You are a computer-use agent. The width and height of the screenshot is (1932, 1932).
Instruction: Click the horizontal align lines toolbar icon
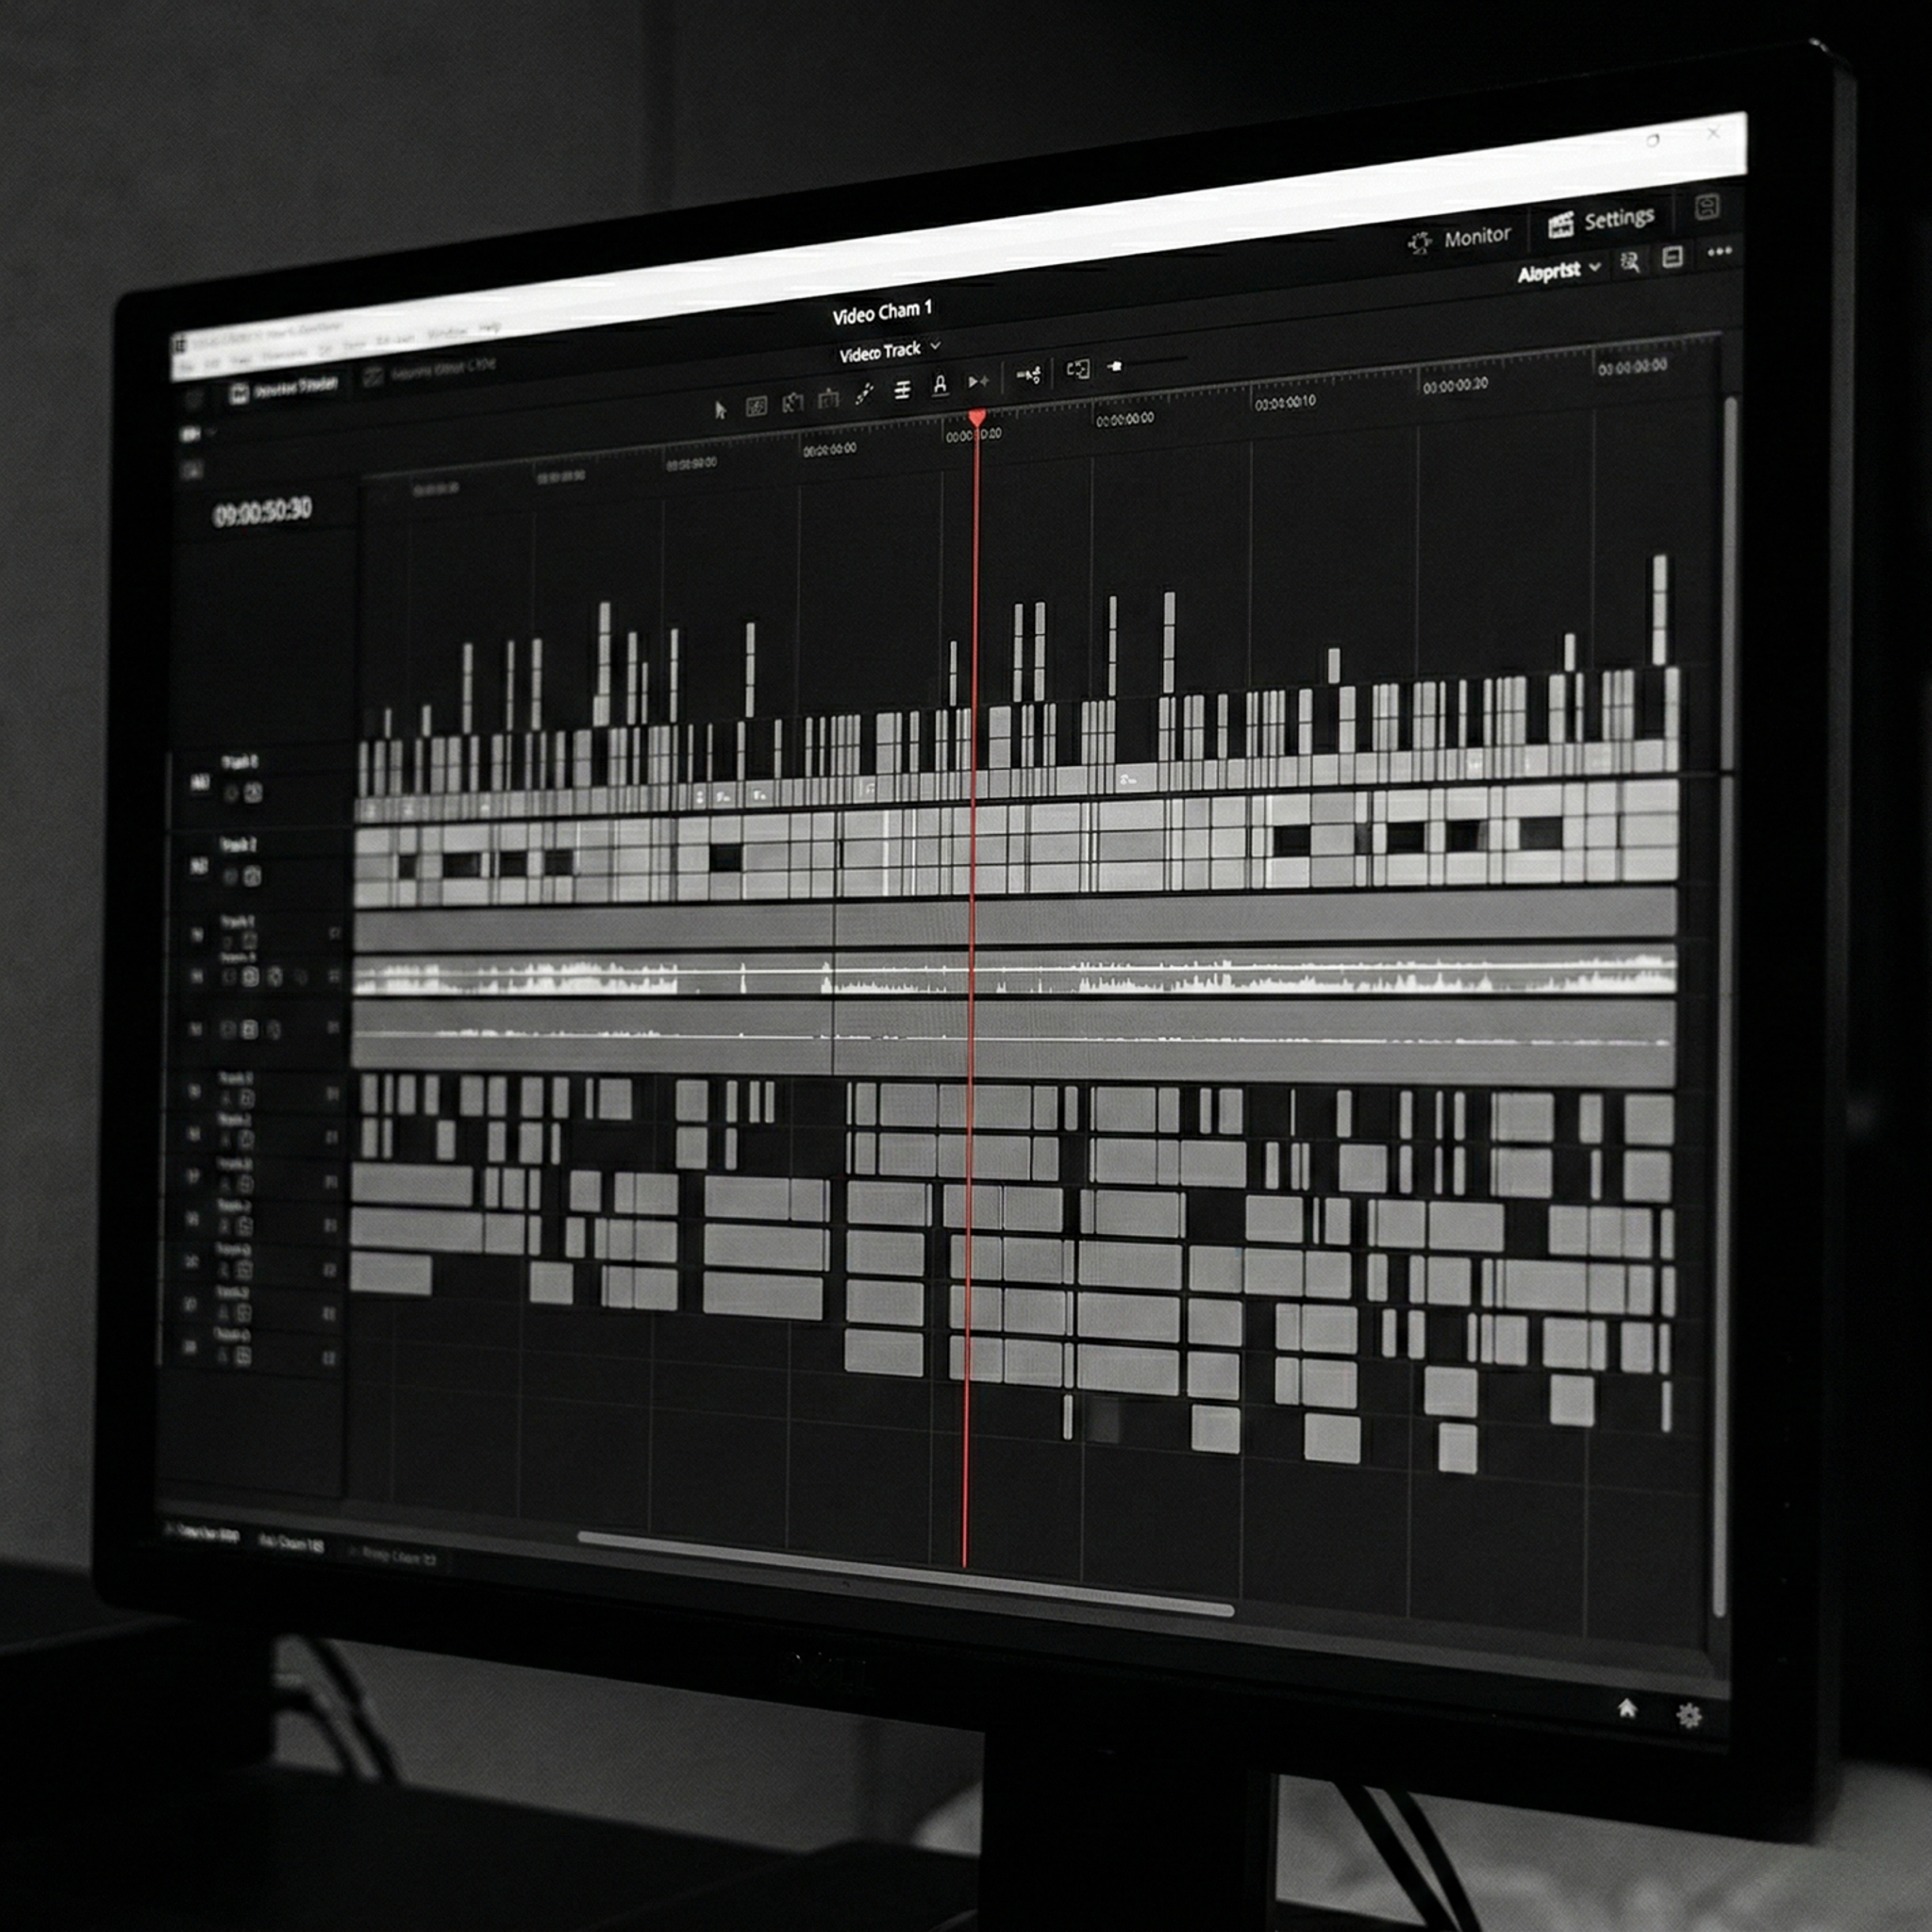coord(902,390)
